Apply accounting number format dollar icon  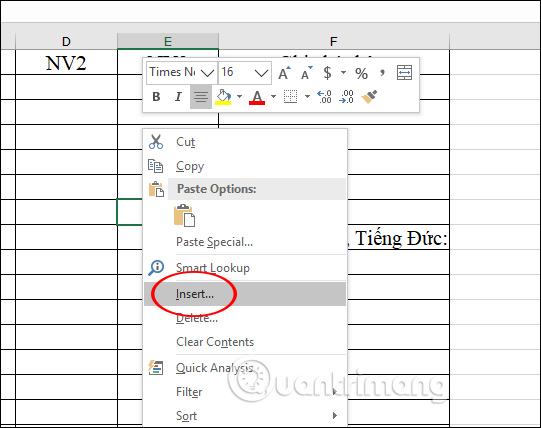(x=327, y=73)
